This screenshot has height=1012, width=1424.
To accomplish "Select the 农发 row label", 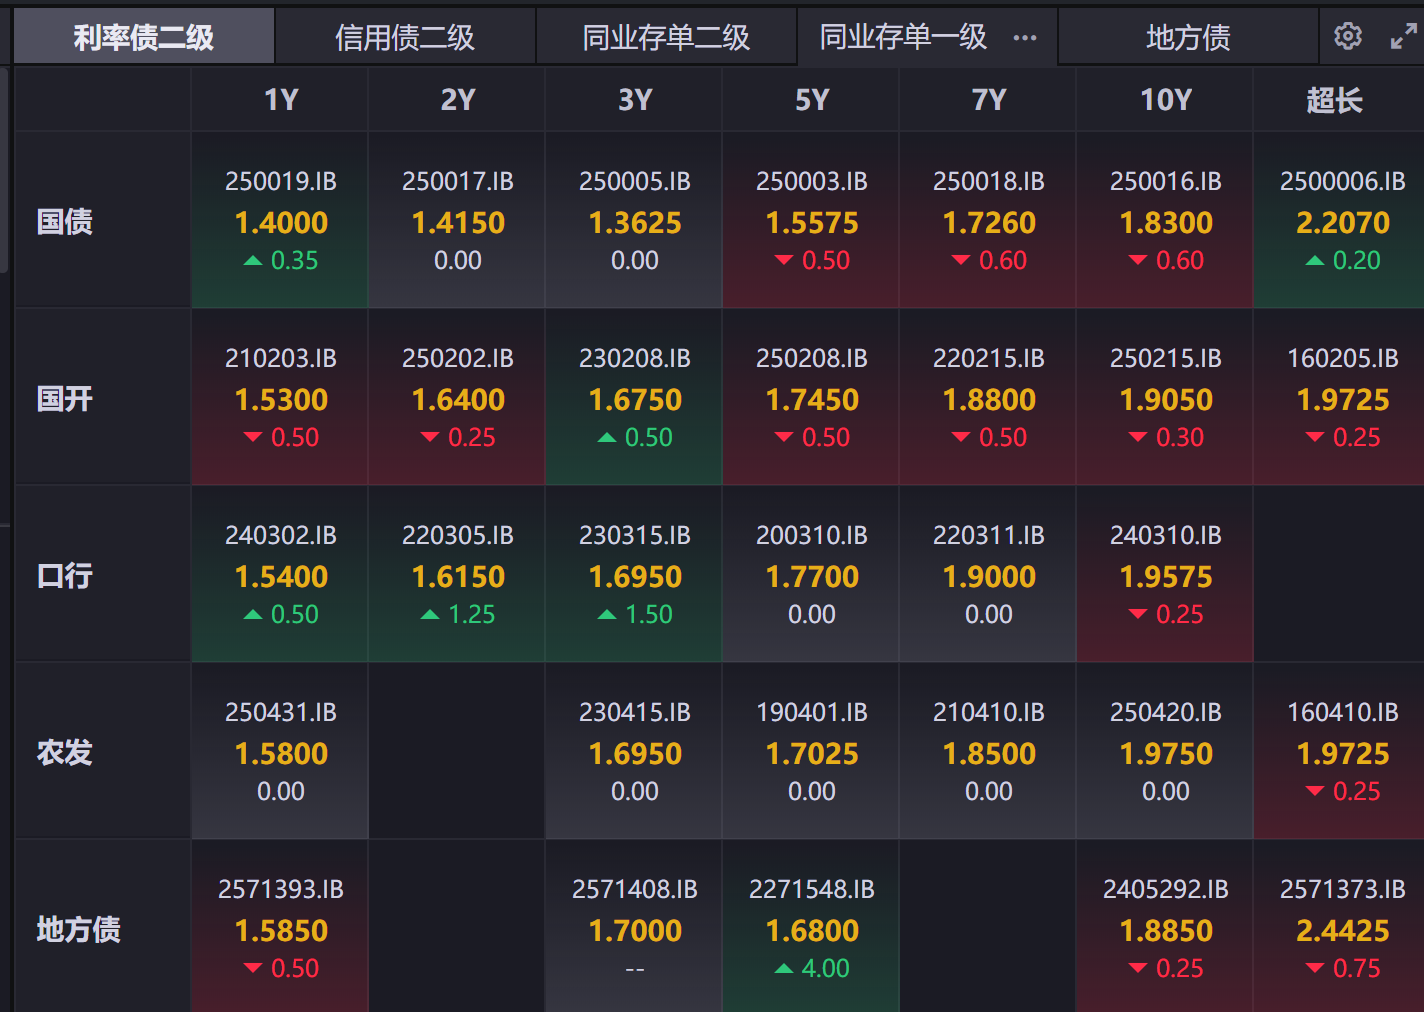I will click(x=65, y=752).
